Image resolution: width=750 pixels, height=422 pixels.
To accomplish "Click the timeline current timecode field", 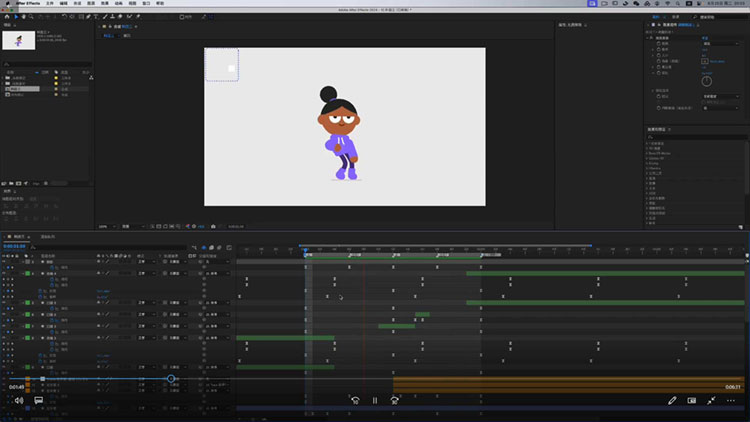I will 14,246.
